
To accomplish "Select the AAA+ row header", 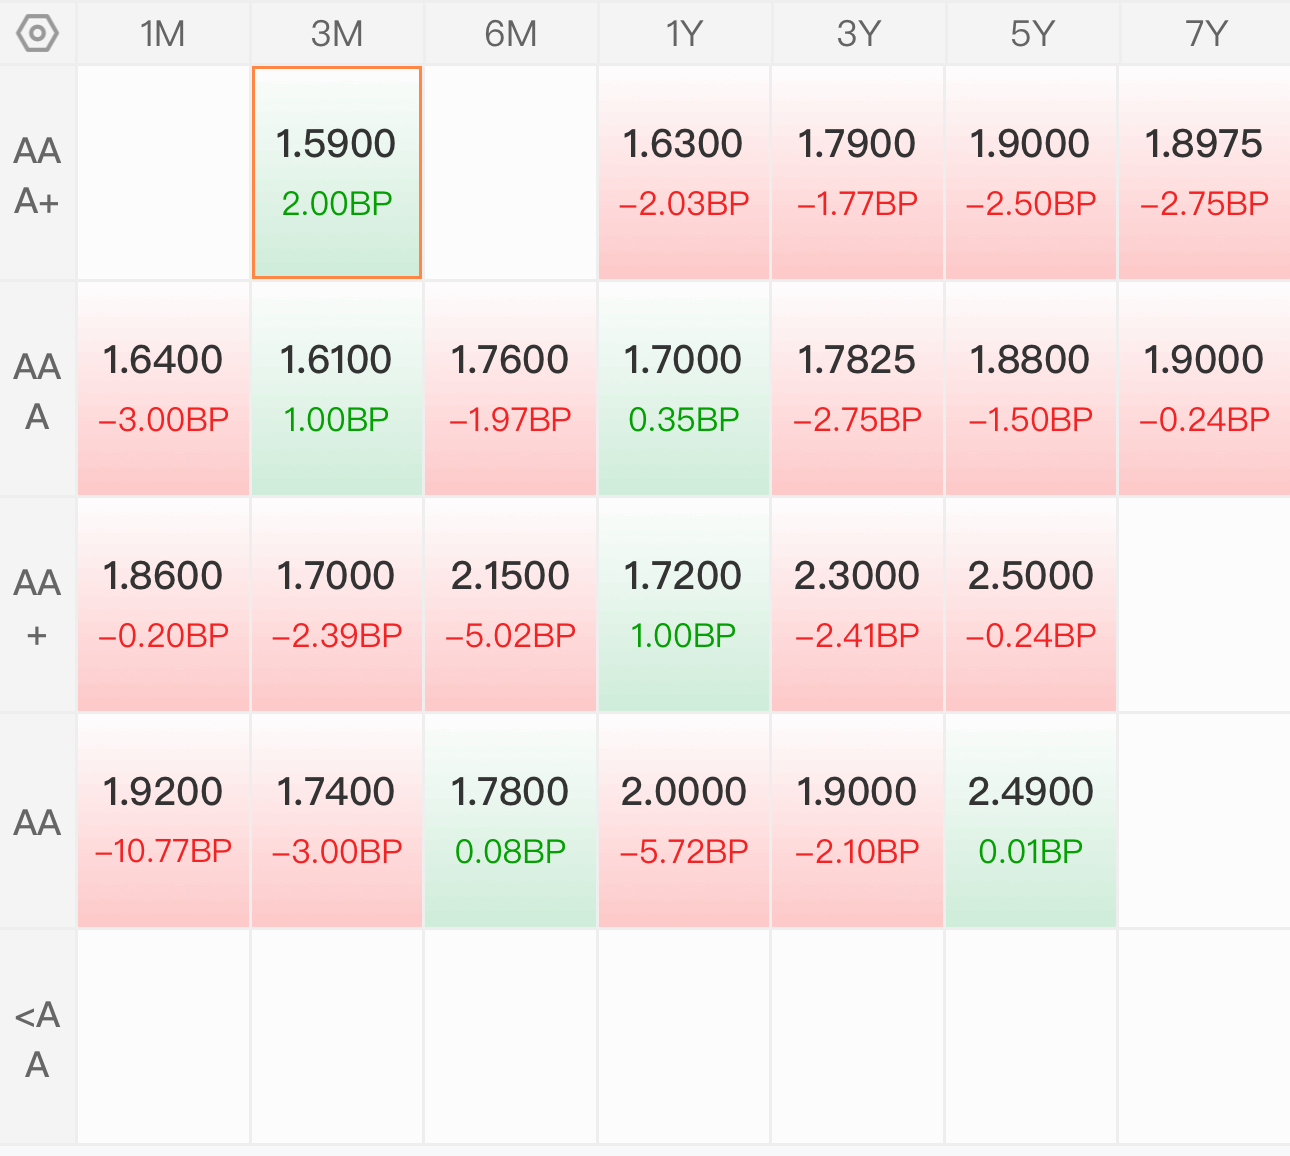I will [x=38, y=174].
